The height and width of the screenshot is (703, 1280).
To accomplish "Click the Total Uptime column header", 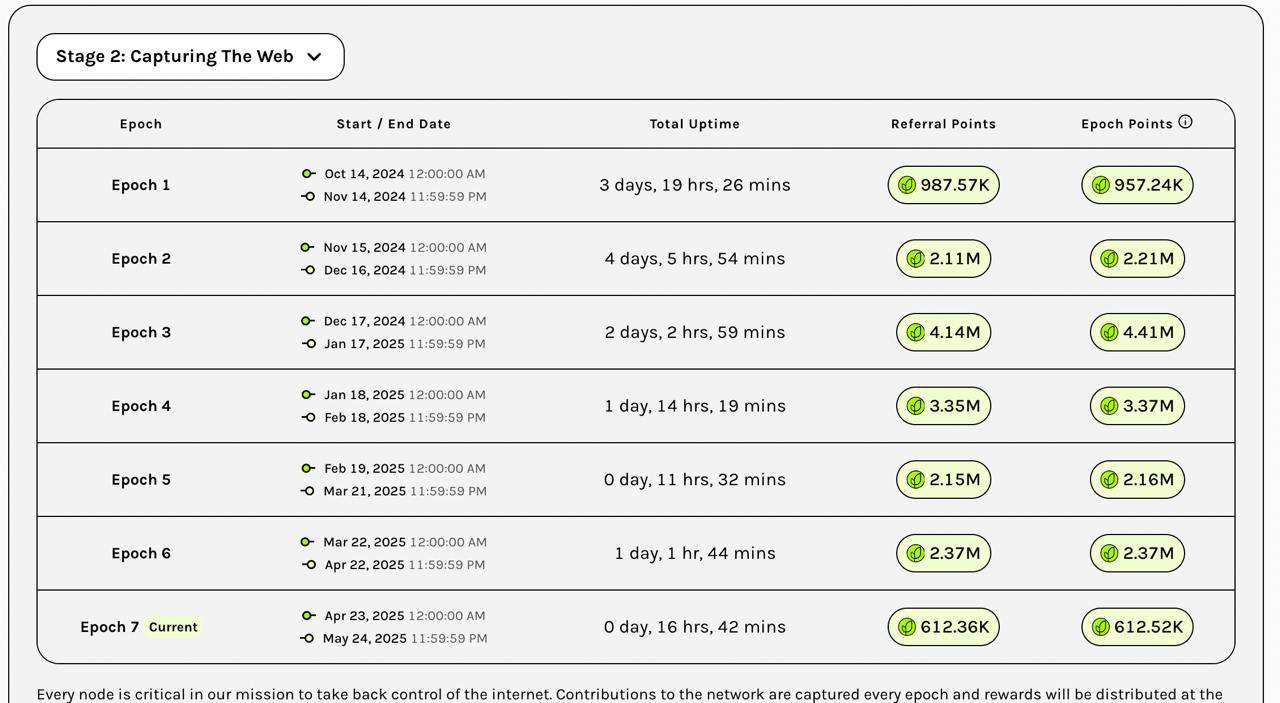I will 695,124.
